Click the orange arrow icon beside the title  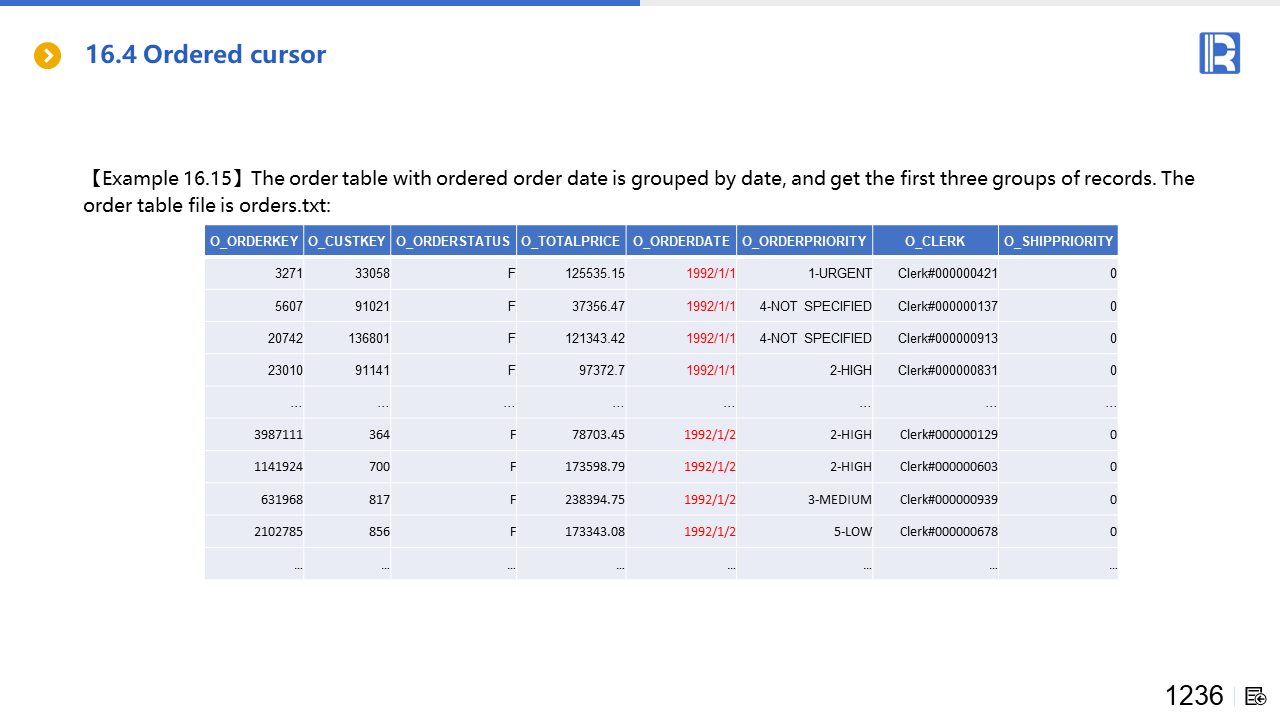point(47,56)
